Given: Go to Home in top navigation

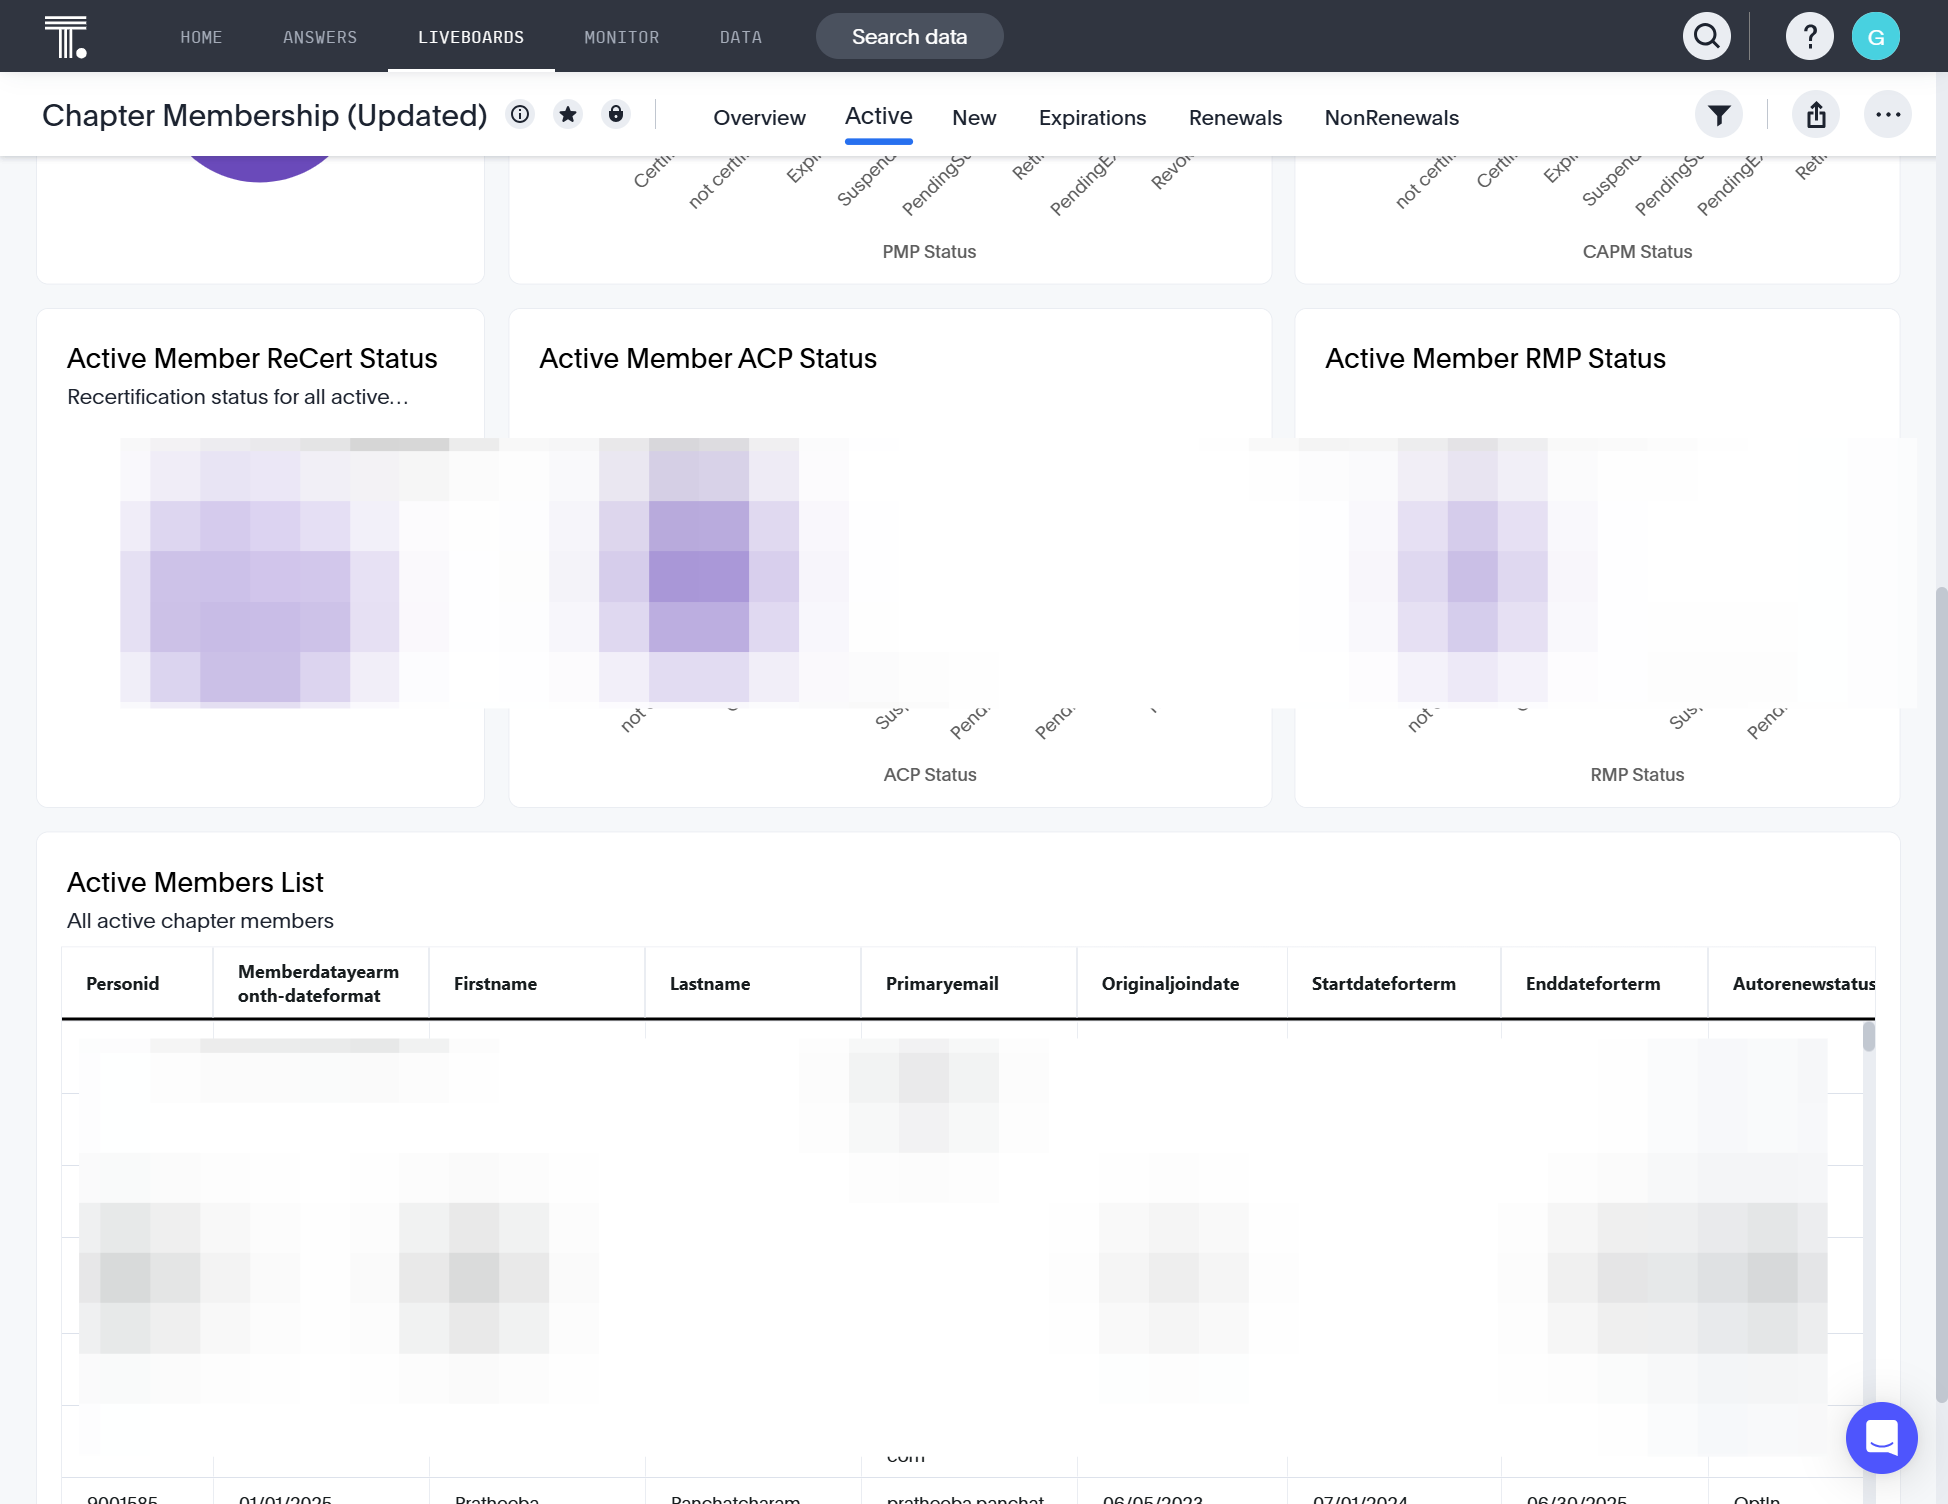Looking at the screenshot, I should click(x=201, y=37).
